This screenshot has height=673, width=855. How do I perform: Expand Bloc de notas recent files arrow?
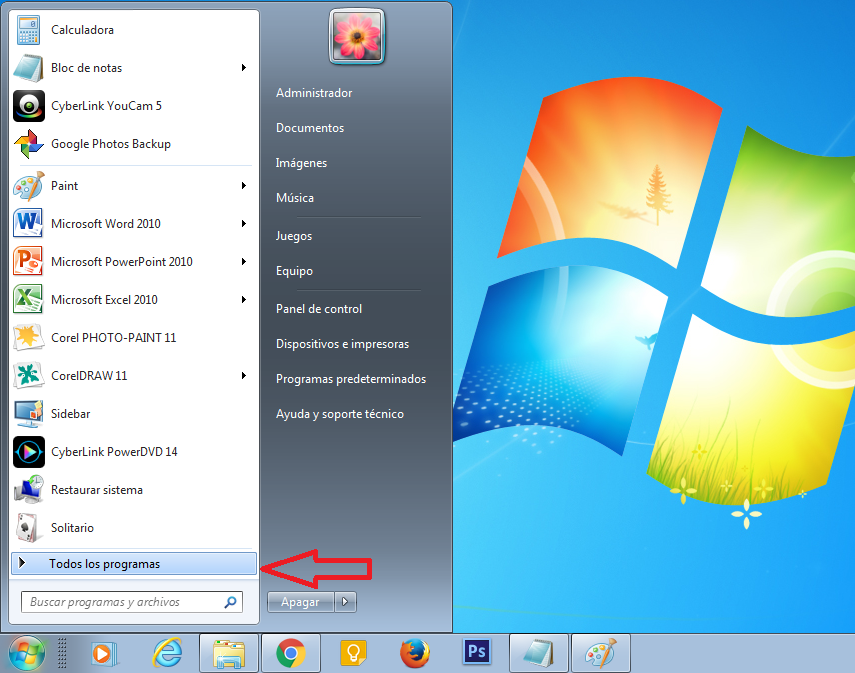pyautogui.click(x=244, y=68)
